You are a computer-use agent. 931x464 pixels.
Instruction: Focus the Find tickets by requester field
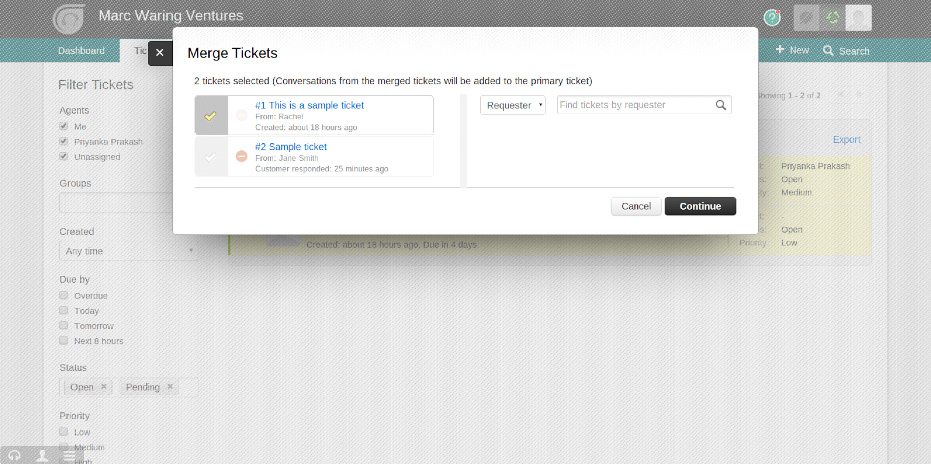[x=635, y=105]
